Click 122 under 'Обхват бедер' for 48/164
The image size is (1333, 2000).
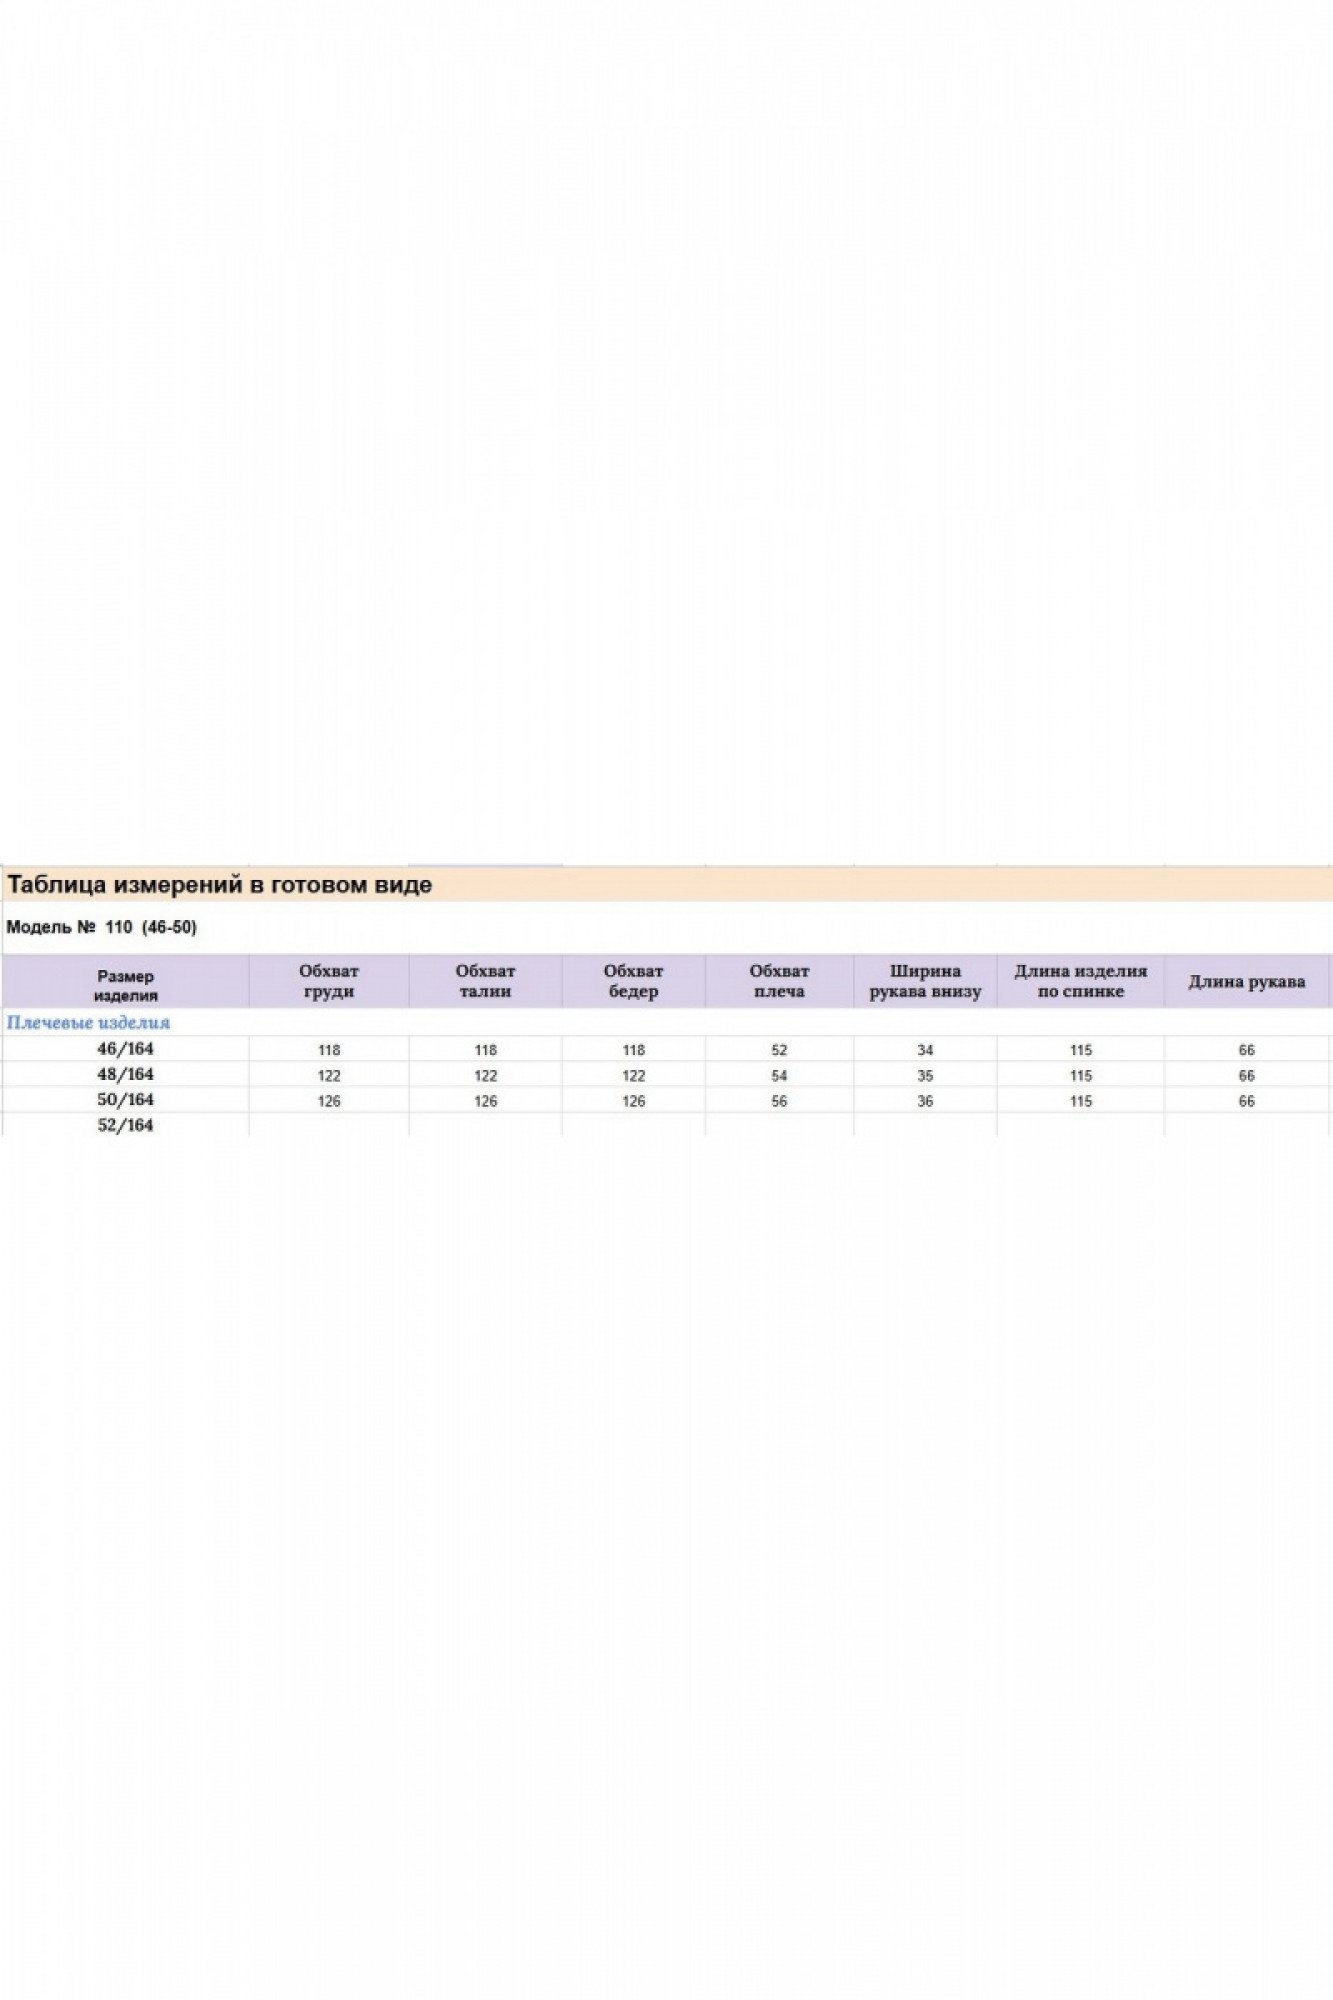pos(634,1077)
